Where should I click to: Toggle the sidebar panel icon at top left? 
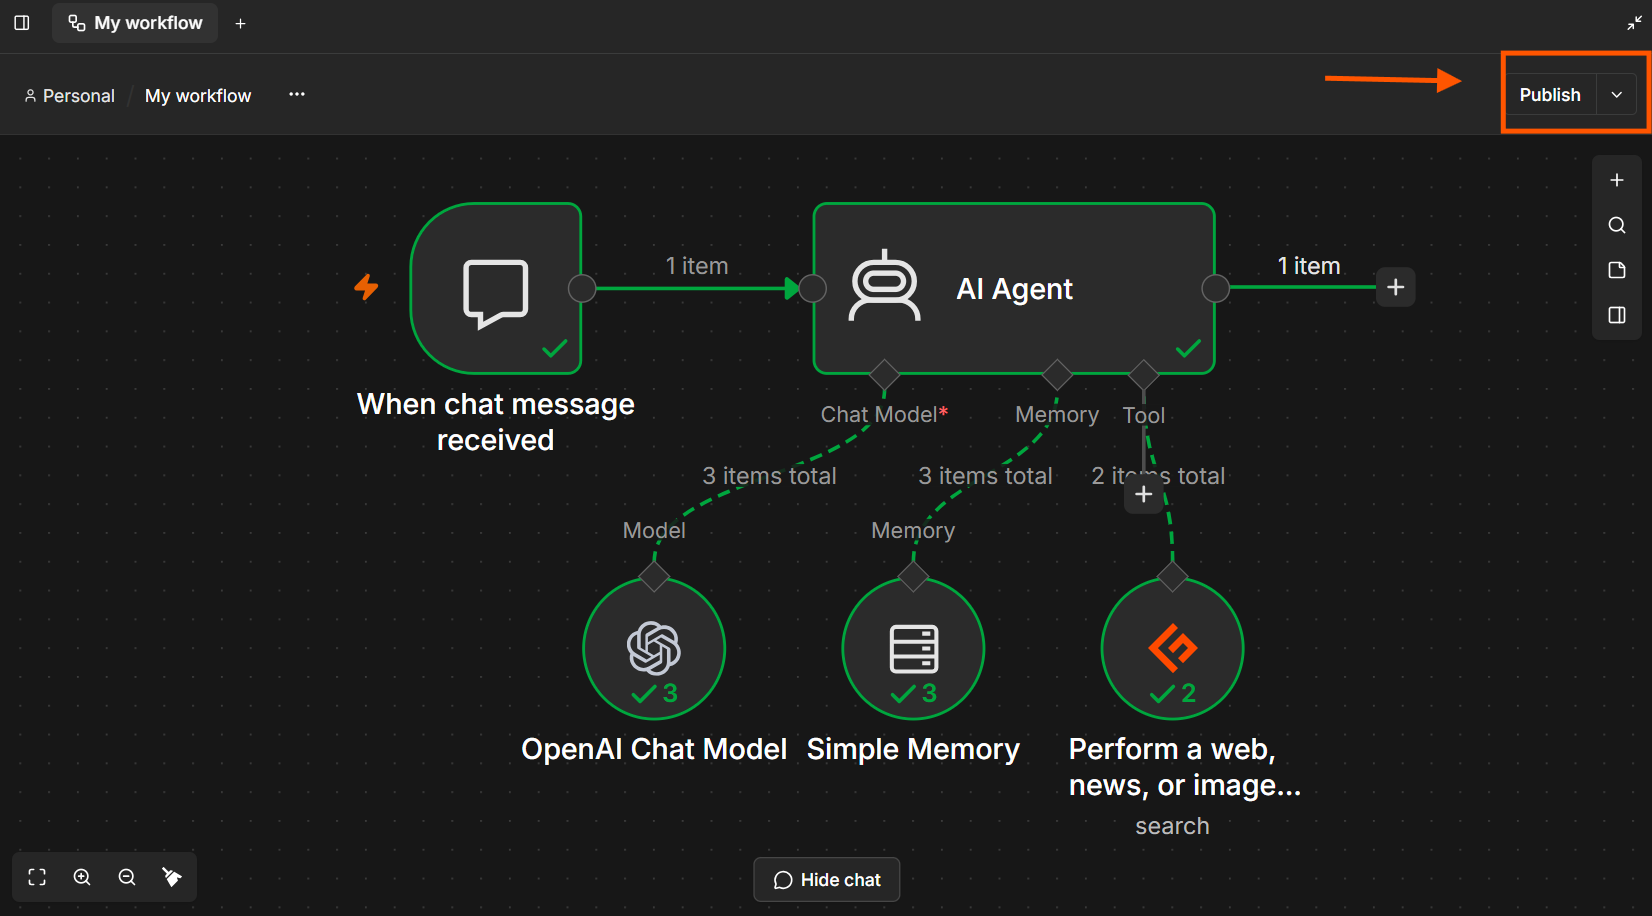point(22,22)
